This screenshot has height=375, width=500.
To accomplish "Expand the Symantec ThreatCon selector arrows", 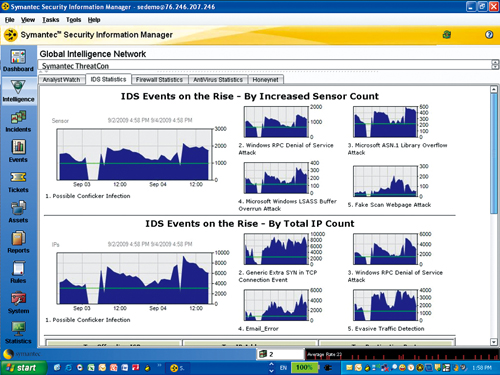I will point(495,65).
